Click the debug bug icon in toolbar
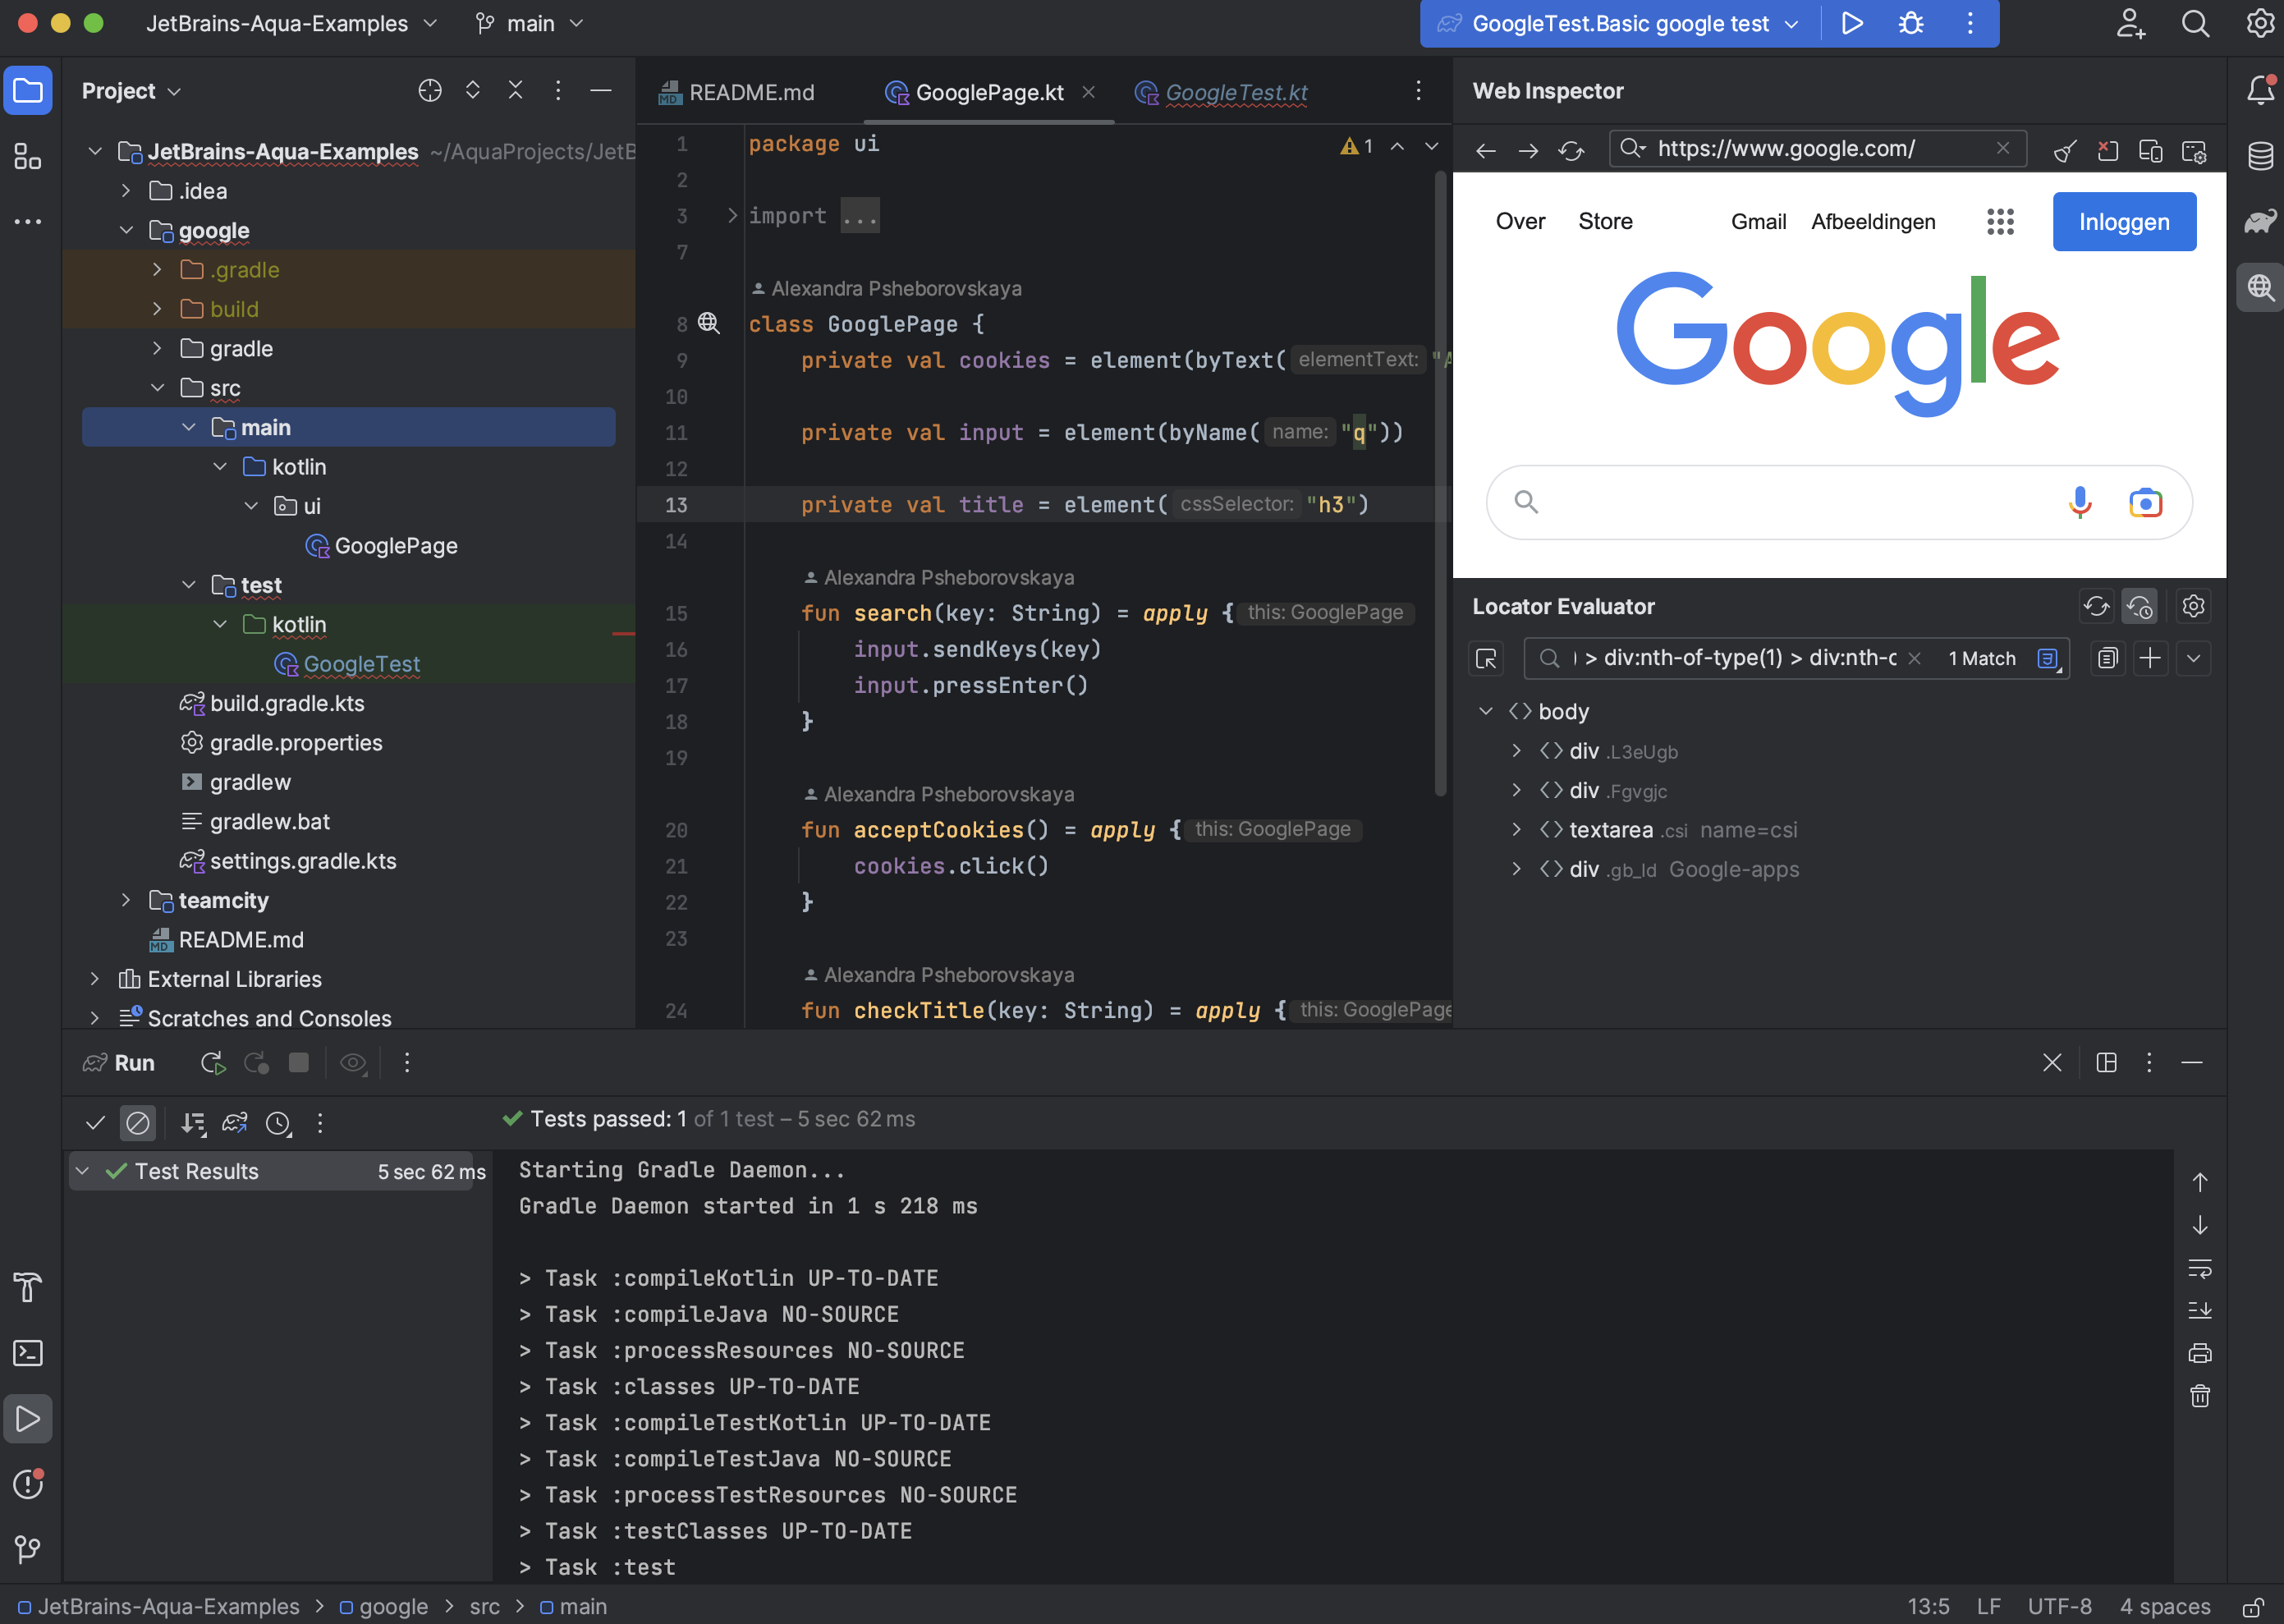 point(1910,23)
